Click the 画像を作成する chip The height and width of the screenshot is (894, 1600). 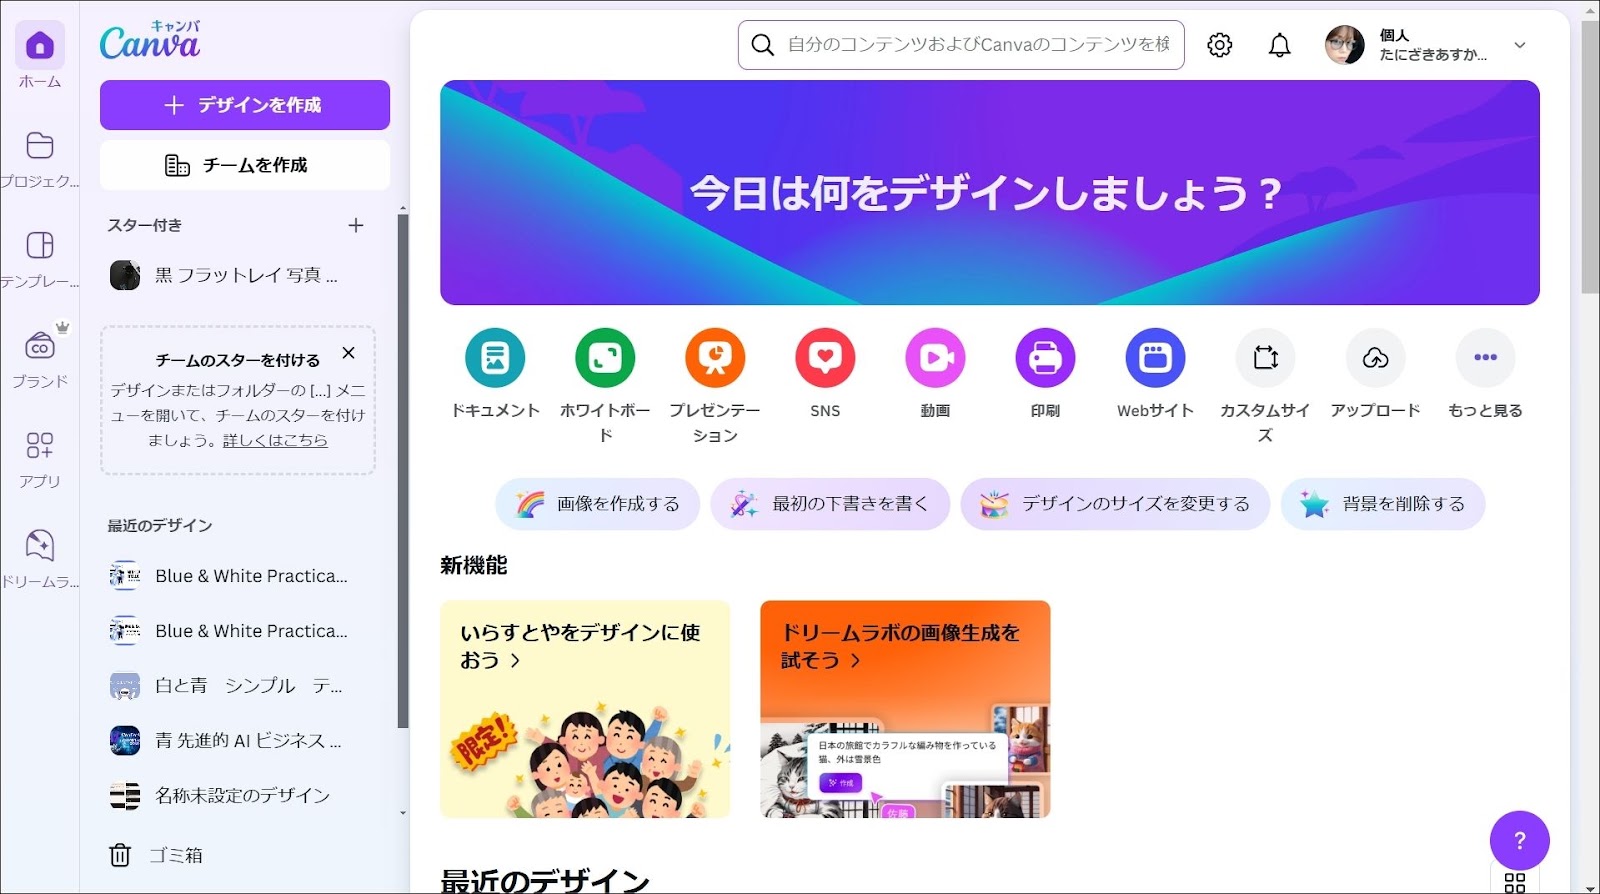[597, 504]
